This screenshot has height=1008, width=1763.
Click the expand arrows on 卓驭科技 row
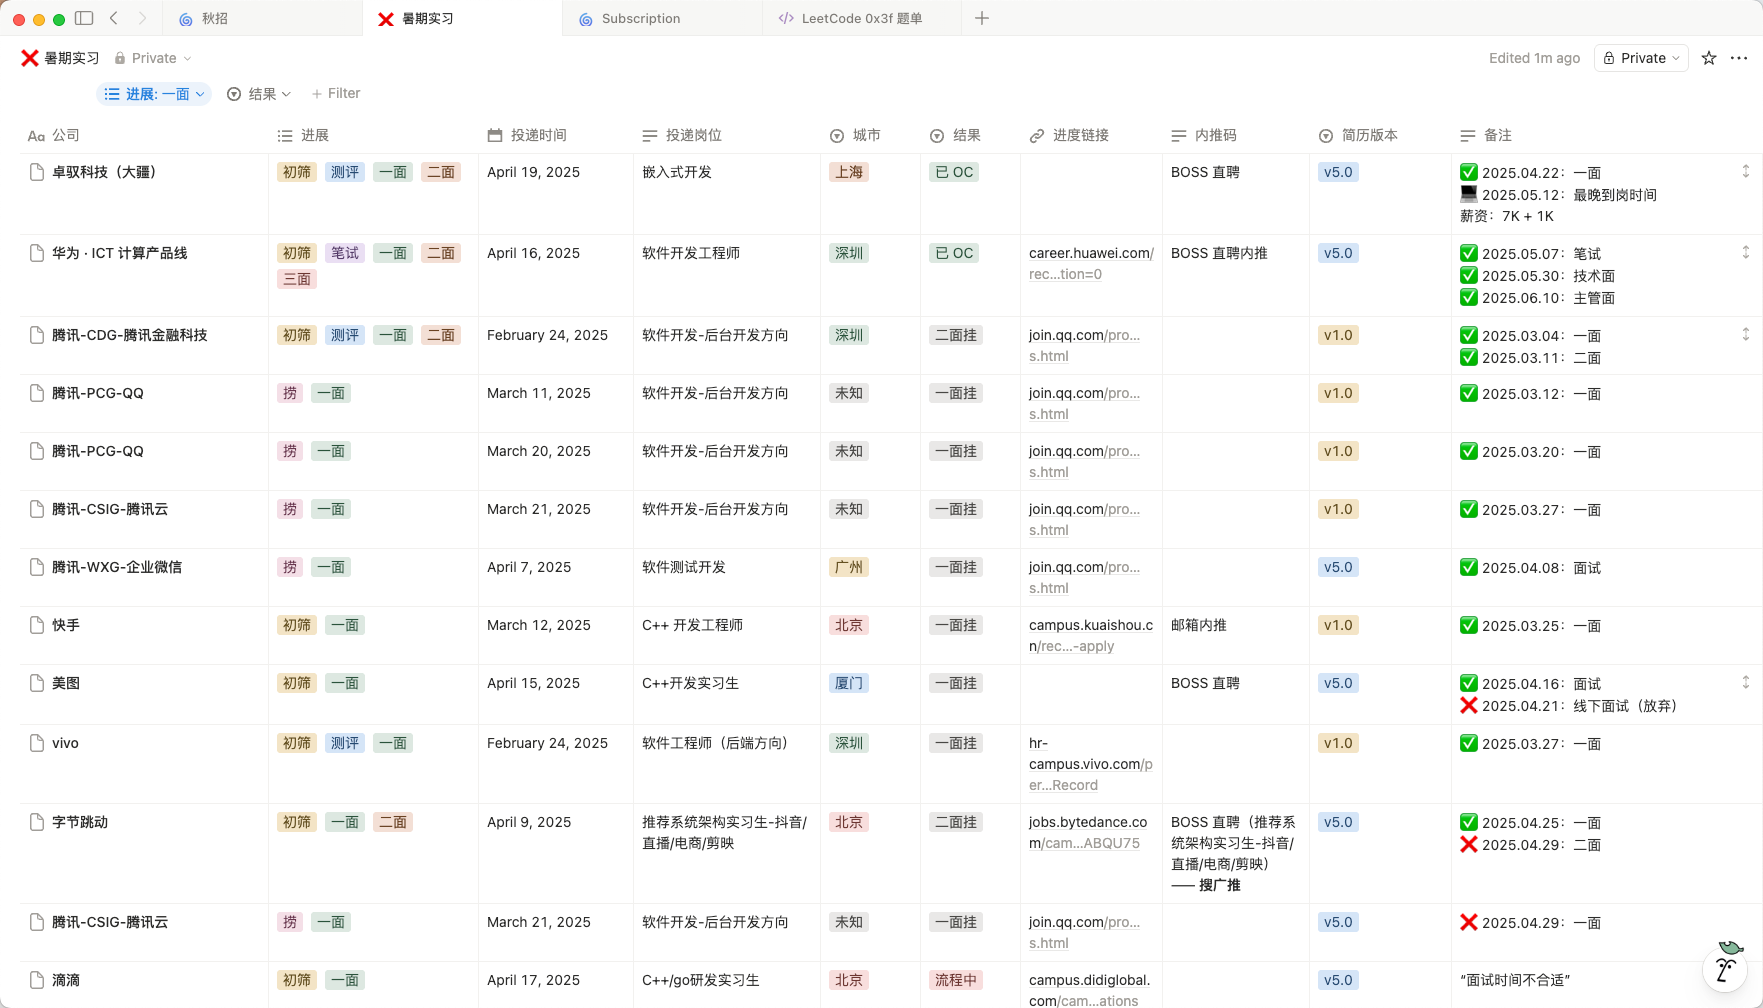coord(1746,171)
